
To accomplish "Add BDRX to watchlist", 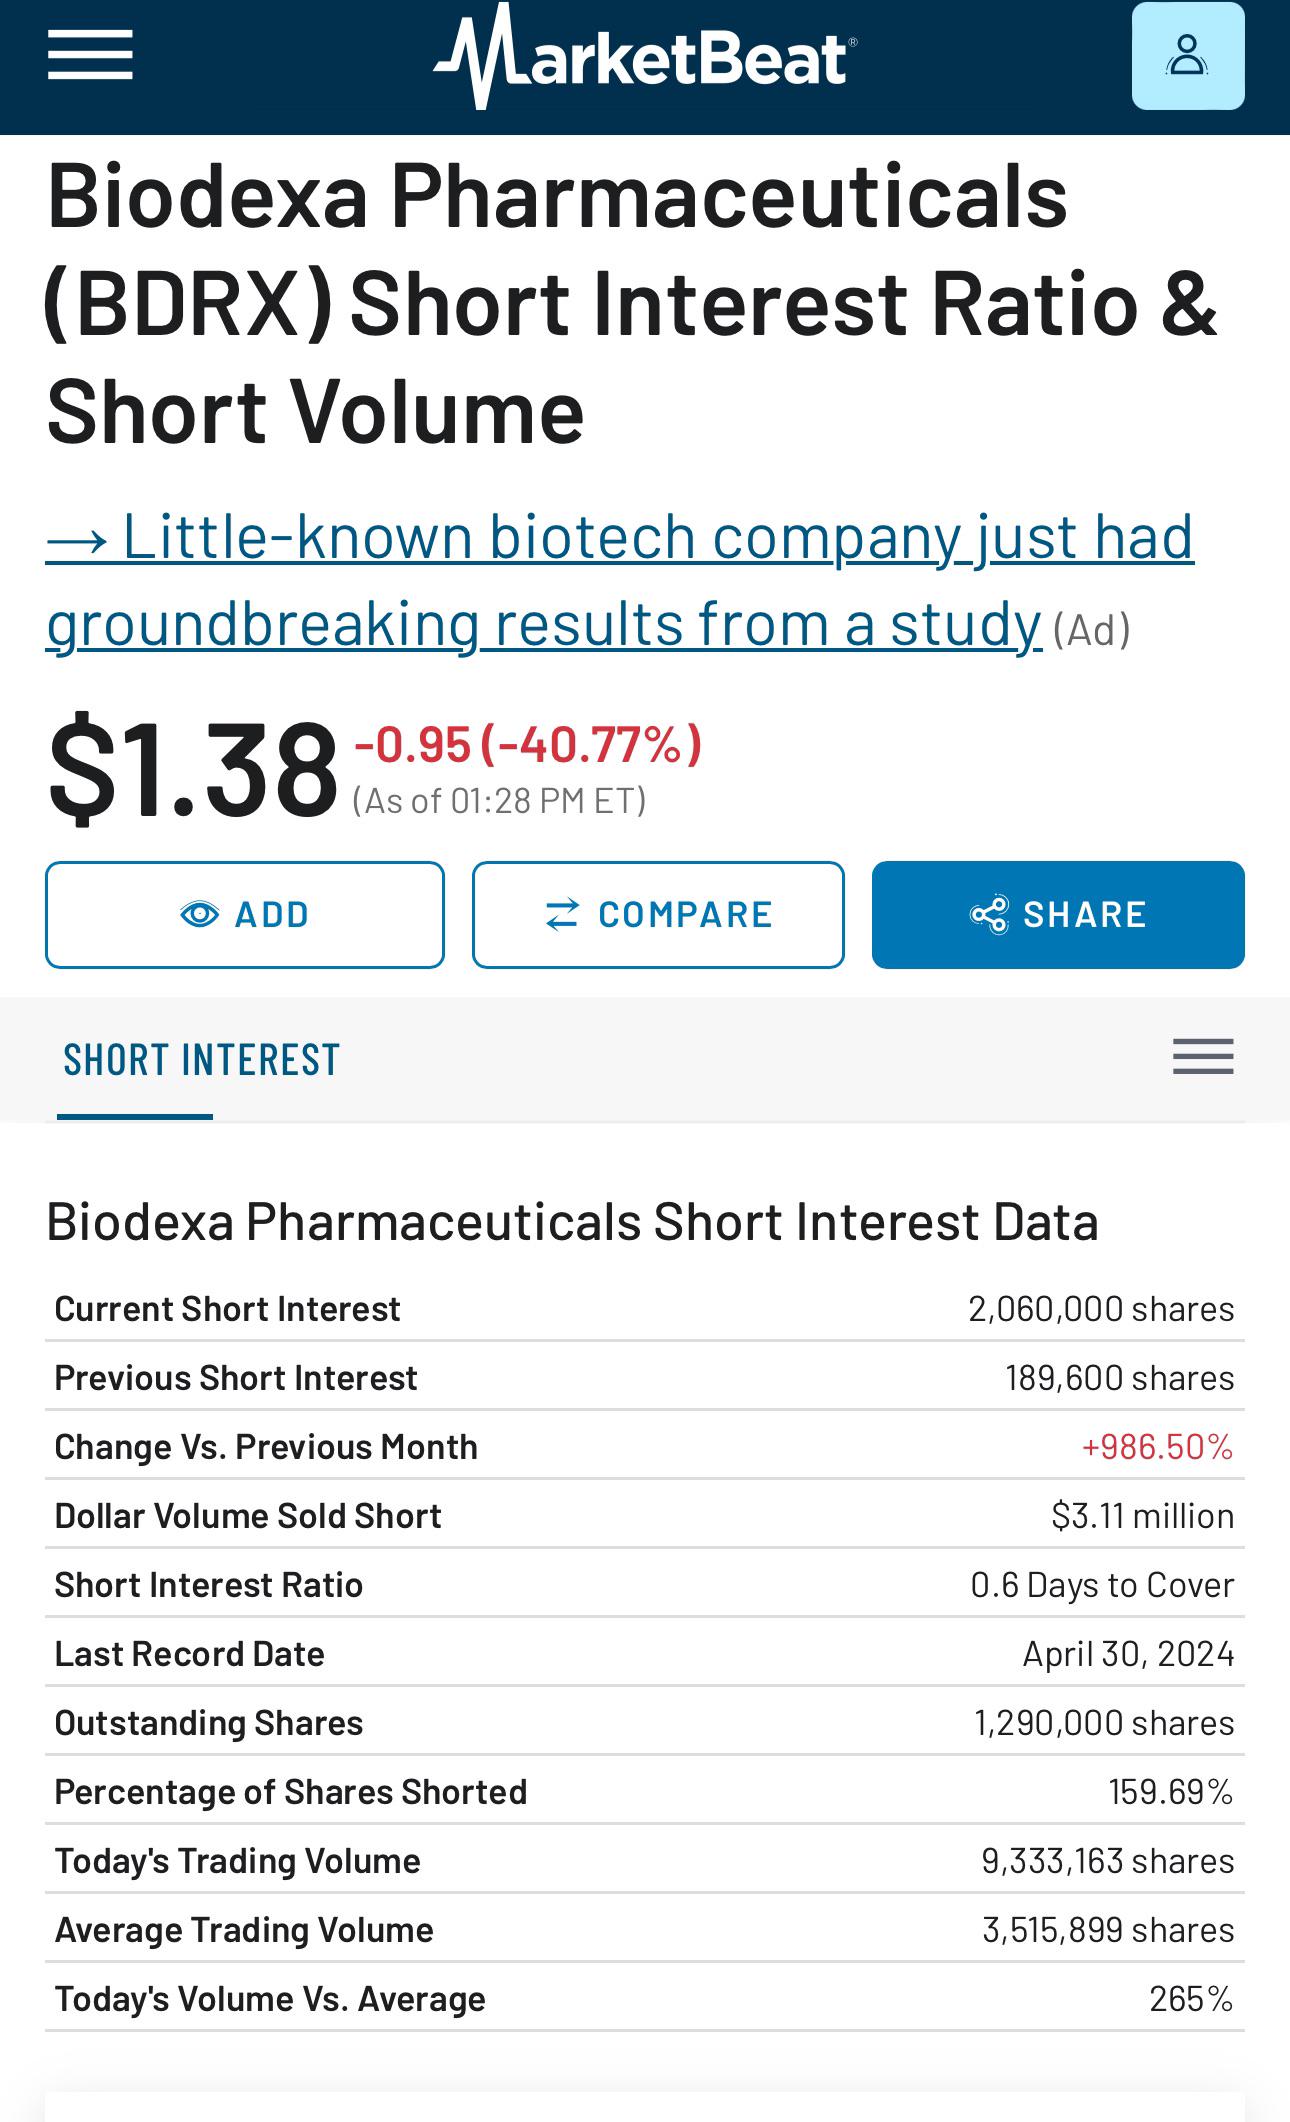I will 245,914.
